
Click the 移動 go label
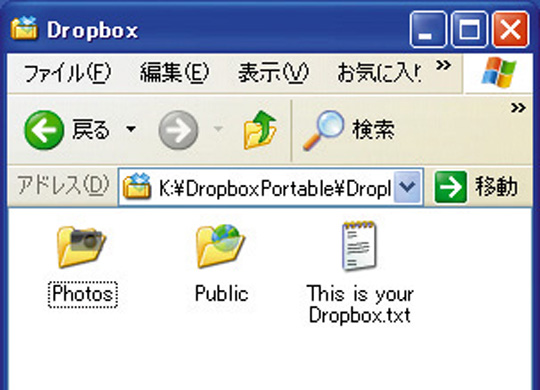[x=496, y=187]
